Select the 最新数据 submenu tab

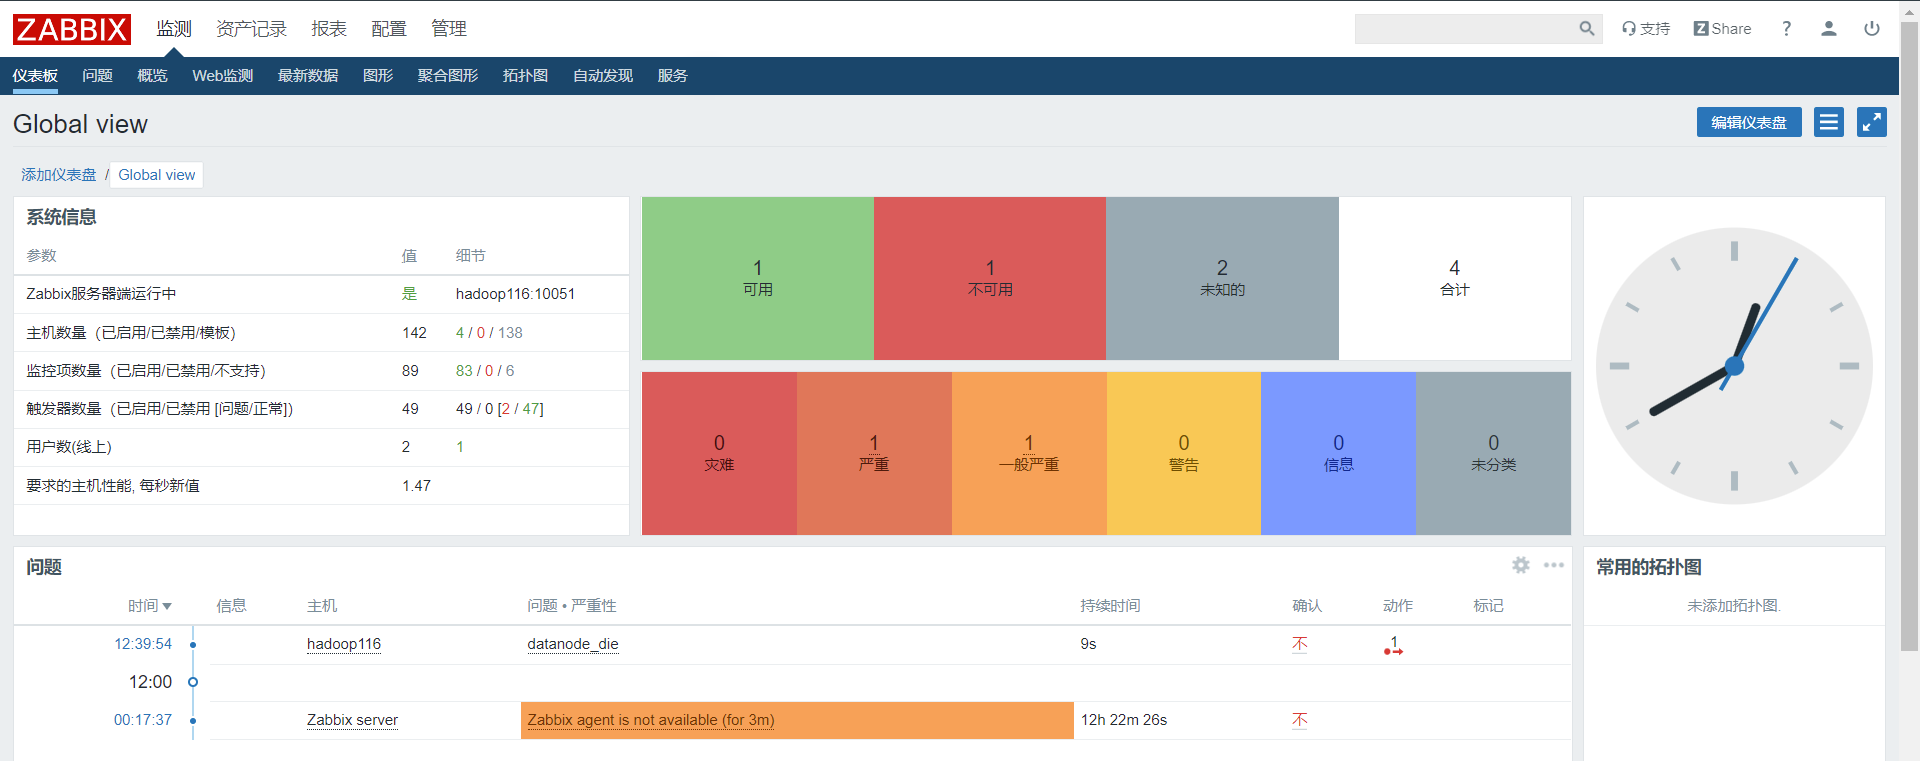tap(308, 76)
